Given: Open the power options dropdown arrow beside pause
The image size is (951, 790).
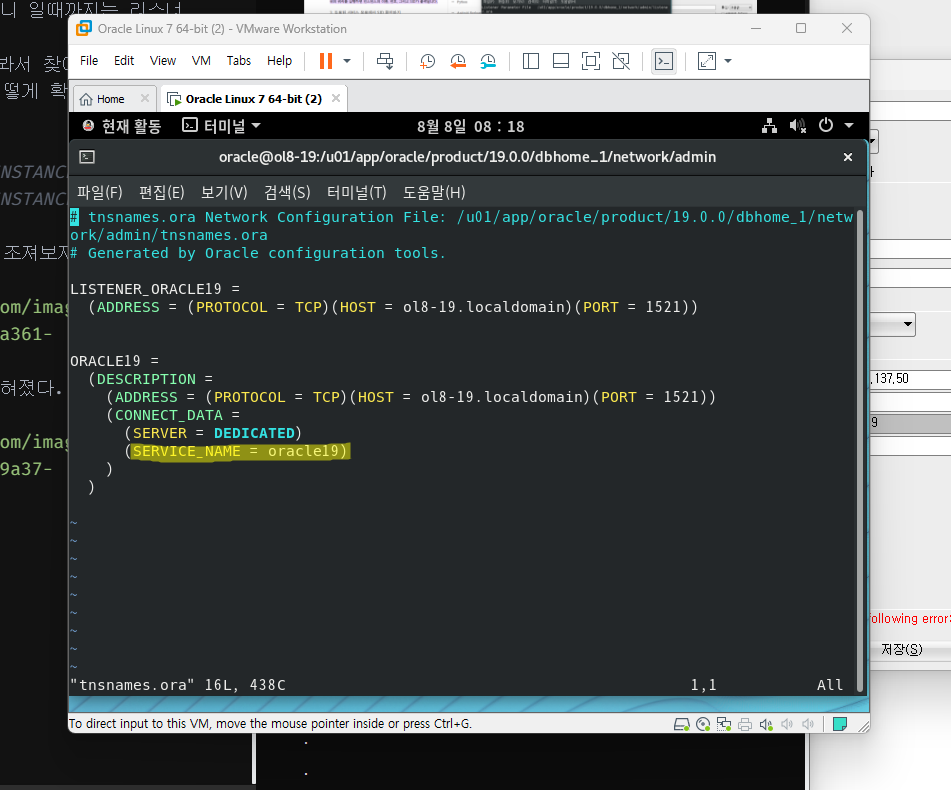Looking at the screenshot, I should pos(347,61).
